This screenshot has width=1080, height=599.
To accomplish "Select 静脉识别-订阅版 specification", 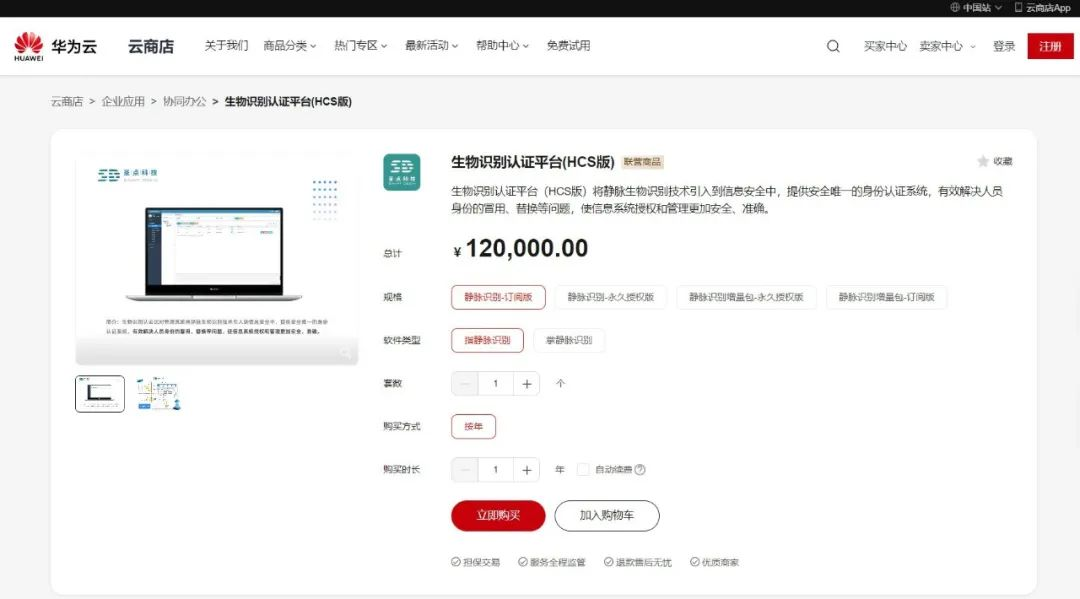I will tap(498, 297).
